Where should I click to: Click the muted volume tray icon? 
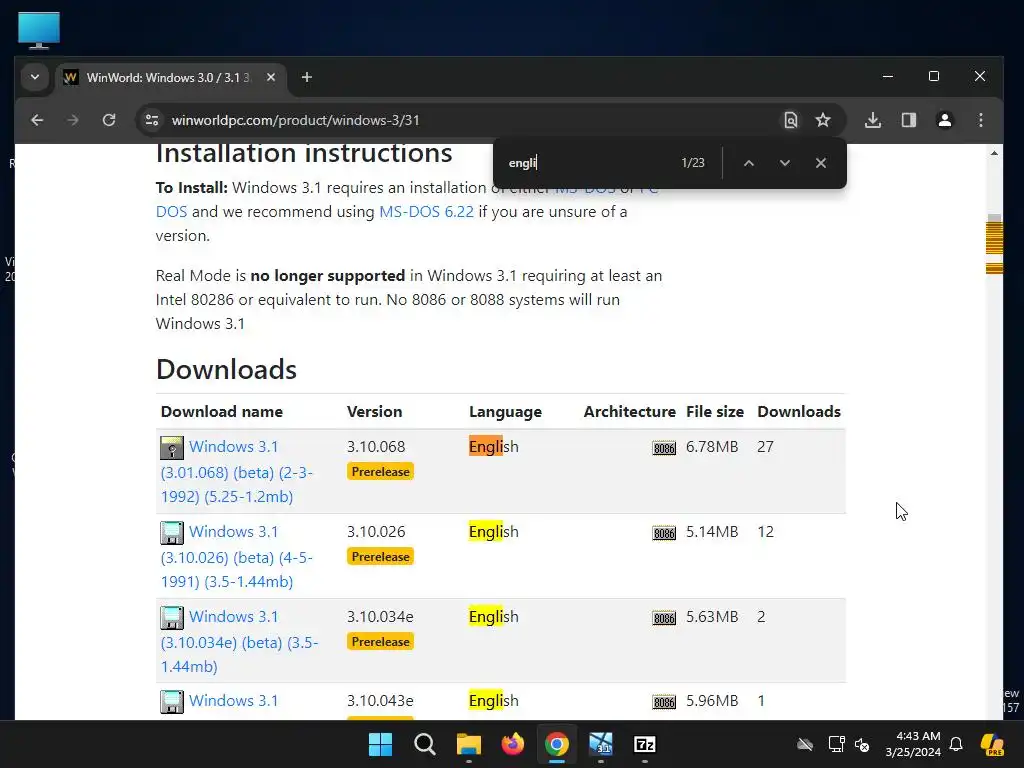[x=862, y=744]
